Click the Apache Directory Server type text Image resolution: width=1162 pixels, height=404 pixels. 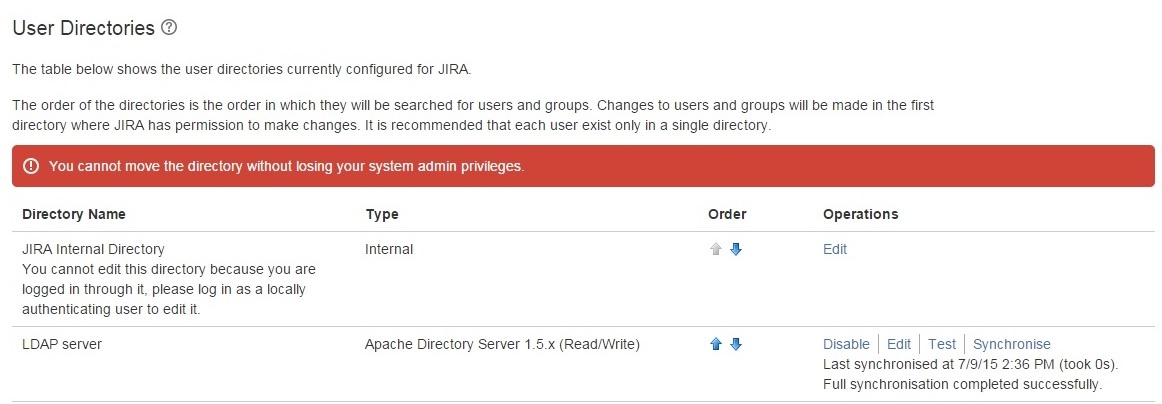[502, 344]
